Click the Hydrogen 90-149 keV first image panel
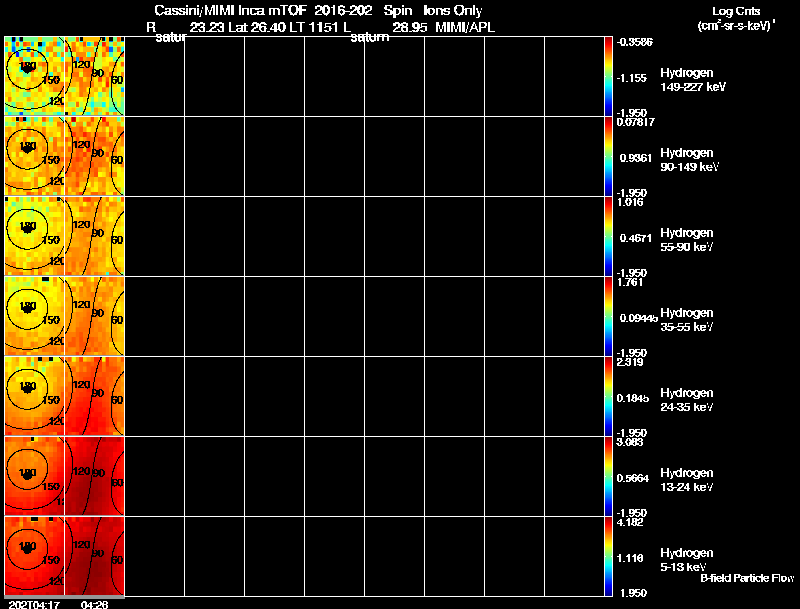The width and height of the screenshot is (800, 609). [35, 156]
